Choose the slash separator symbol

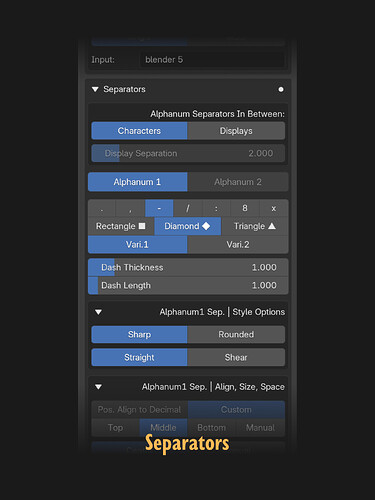[x=188, y=209]
